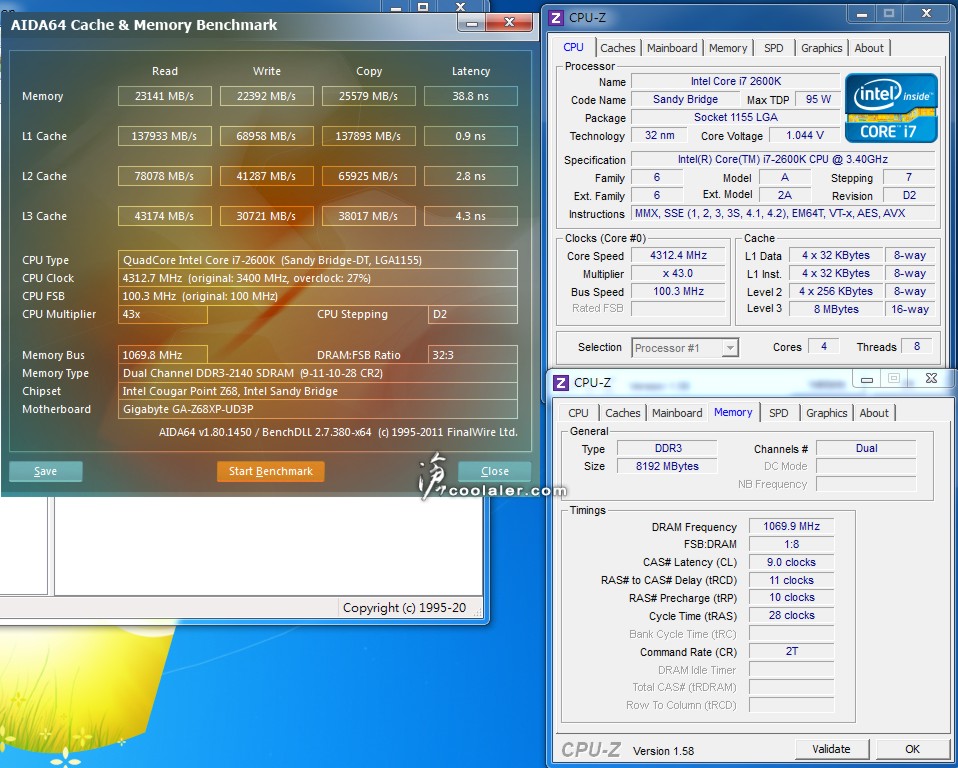
Task: Click the L3 Cache Read value 43174 MB/s
Action: 165,216
